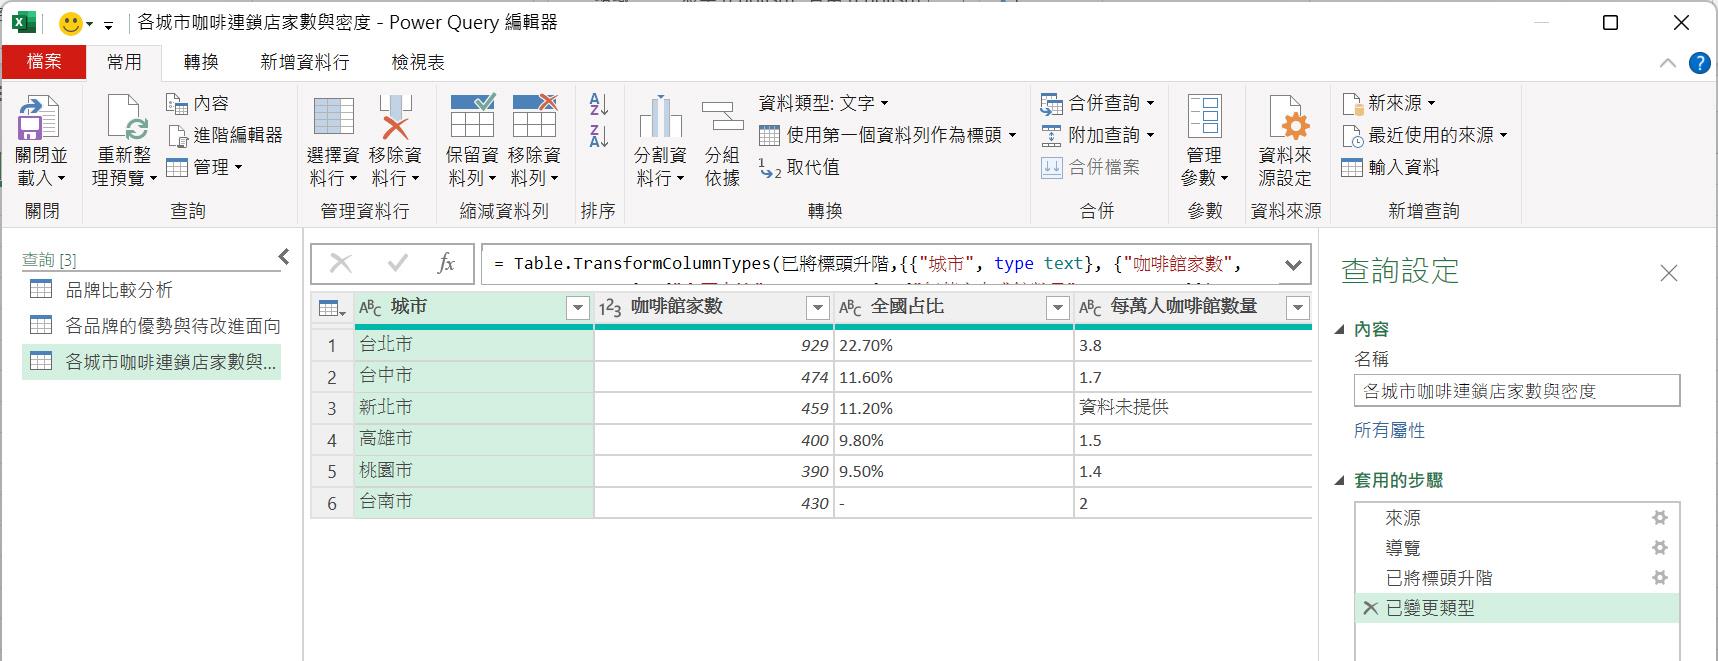Open the 進階編輯器 advanced editor
The height and width of the screenshot is (661, 1718).
click(x=226, y=135)
